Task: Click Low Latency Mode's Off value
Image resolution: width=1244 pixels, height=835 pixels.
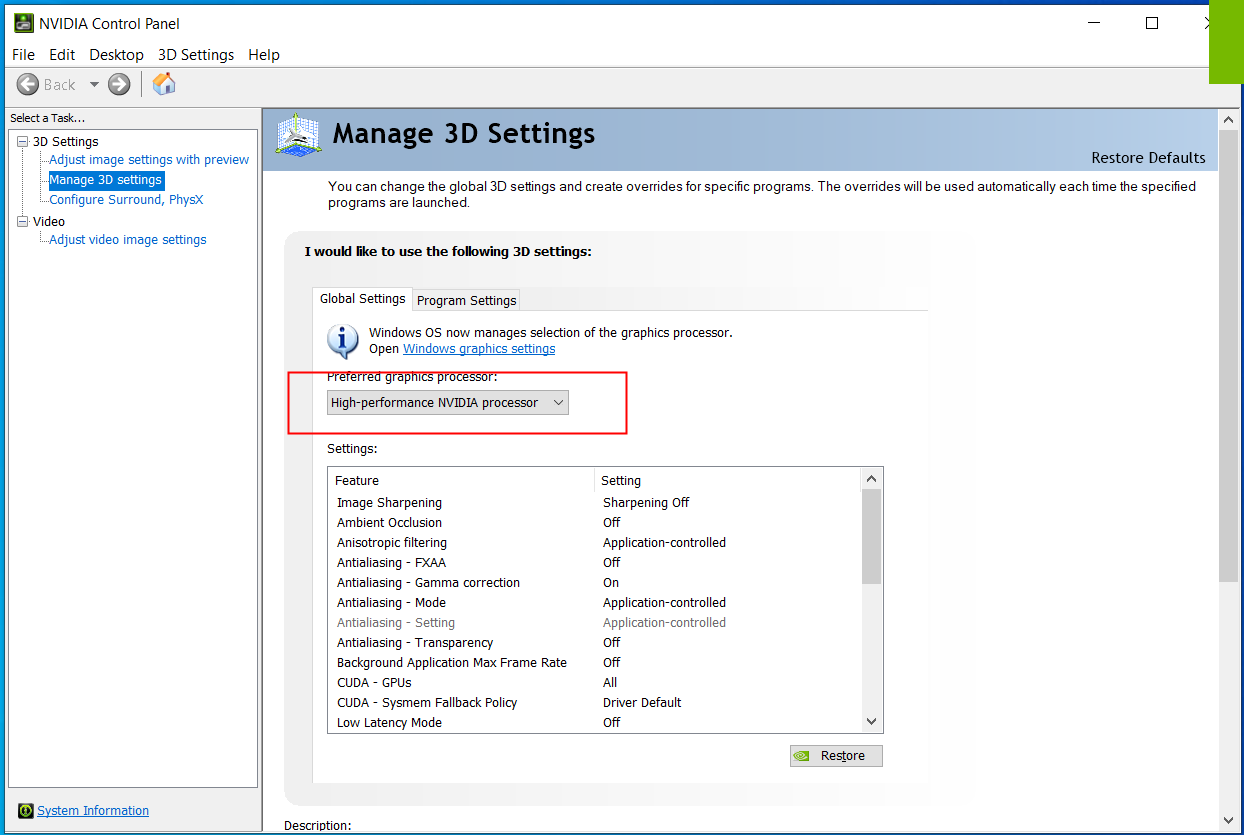Action: coord(611,723)
